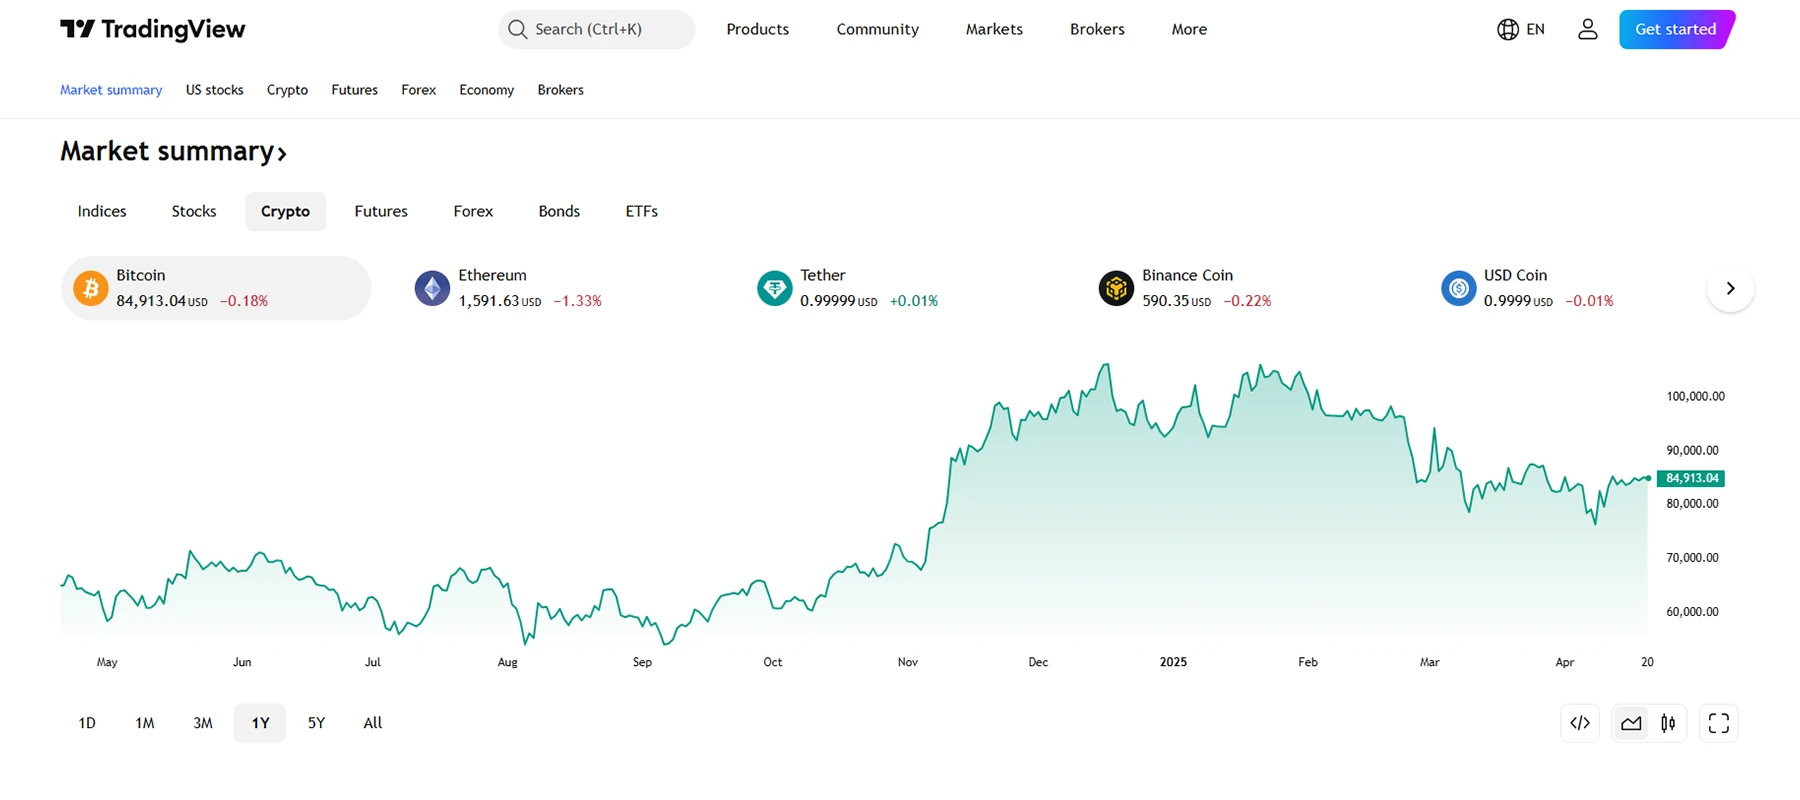The height and width of the screenshot is (800, 1800).
Task: Click the Tether coin icon
Action: coord(774,289)
